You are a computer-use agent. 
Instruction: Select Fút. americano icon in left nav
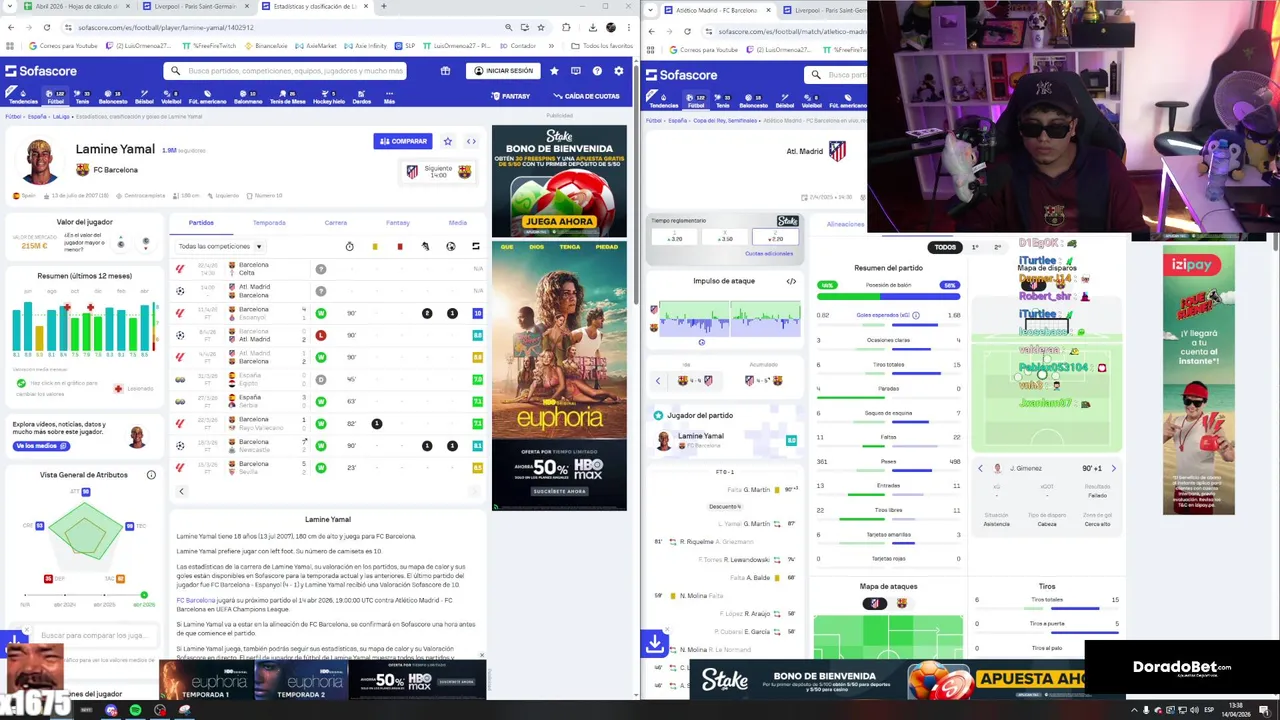pos(207,97)
